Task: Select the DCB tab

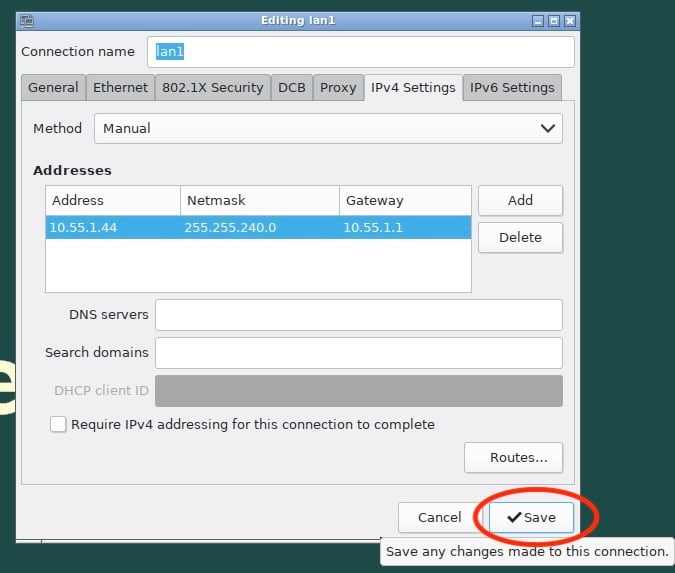Action: (x=291, y=88)
